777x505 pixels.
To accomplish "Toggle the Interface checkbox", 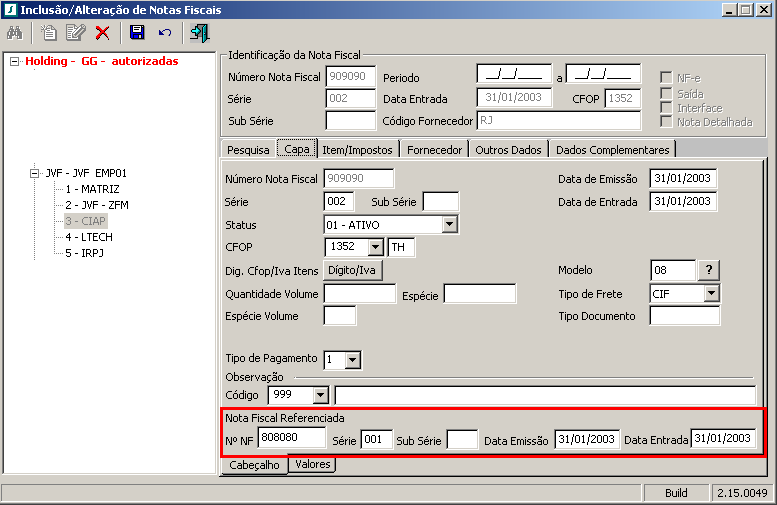I will pos(666,107).
